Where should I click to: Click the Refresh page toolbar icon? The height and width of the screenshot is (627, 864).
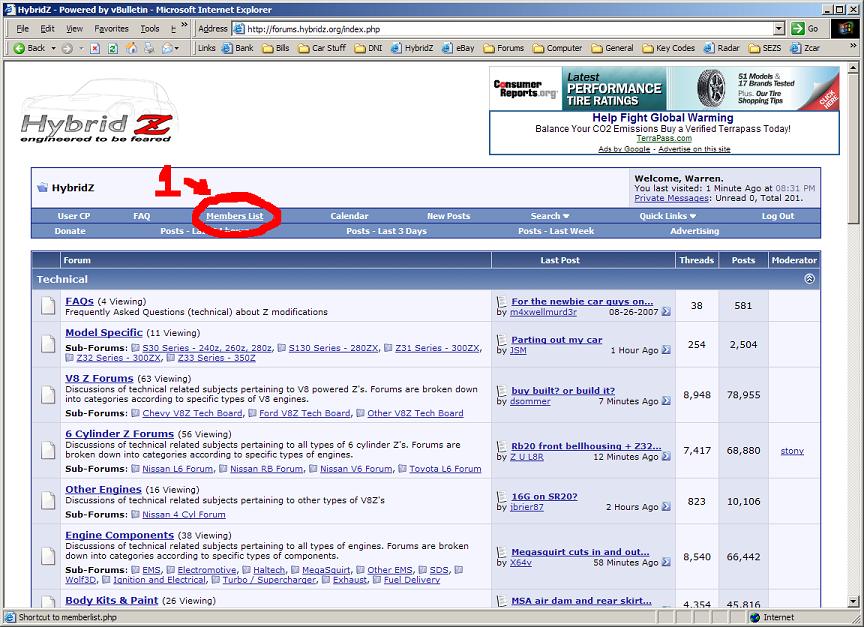113,48
